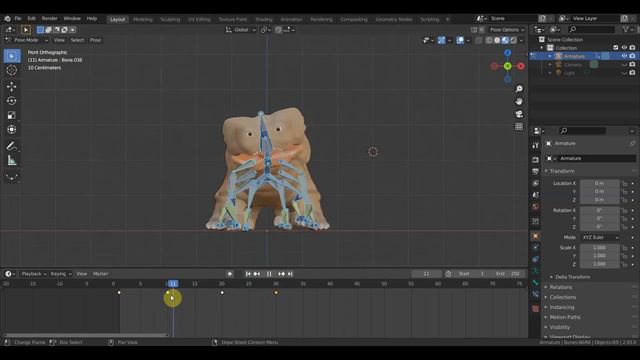Viewport: 640px width, 360px height.
Task: Switch orthographic/perspective grid icon
Action: coord(519,127)
